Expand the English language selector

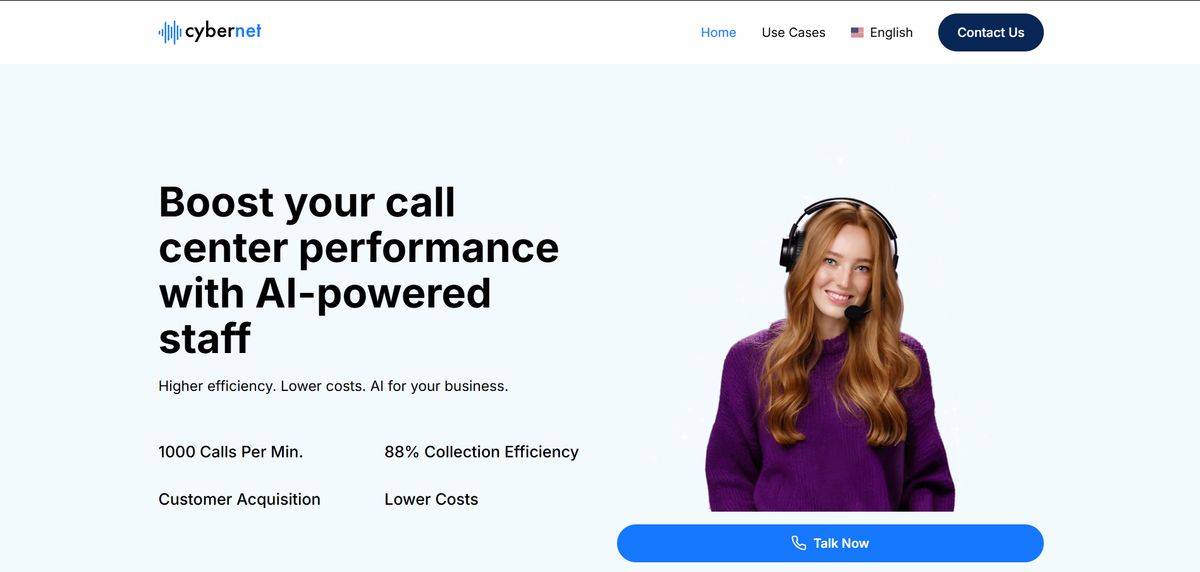(881, 32)
